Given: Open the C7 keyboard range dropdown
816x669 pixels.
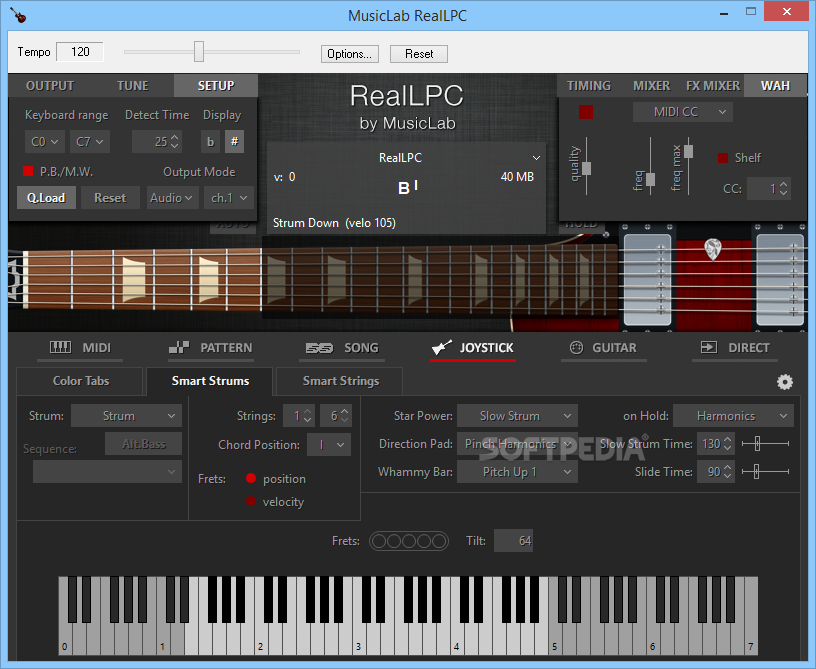Looking at the screenshot, I should click(90, 141).
